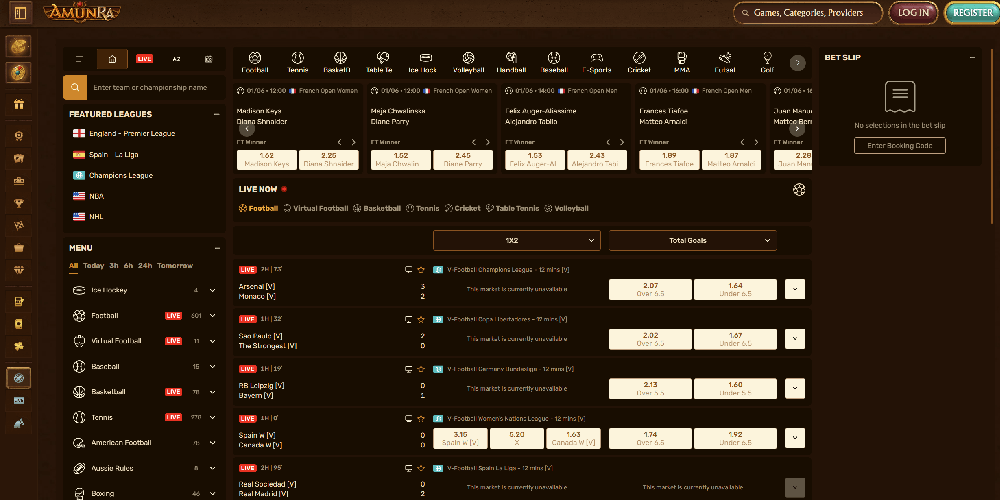1000x500 pixels.
Task: Select the Basketball icon in sports carousel
Action: click(340, 62)
